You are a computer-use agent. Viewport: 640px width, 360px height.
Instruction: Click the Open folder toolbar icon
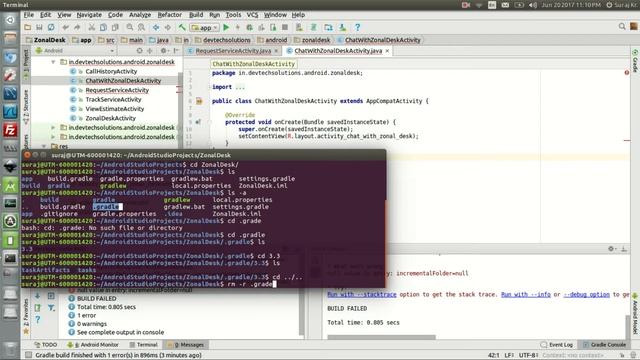point(27,27)
